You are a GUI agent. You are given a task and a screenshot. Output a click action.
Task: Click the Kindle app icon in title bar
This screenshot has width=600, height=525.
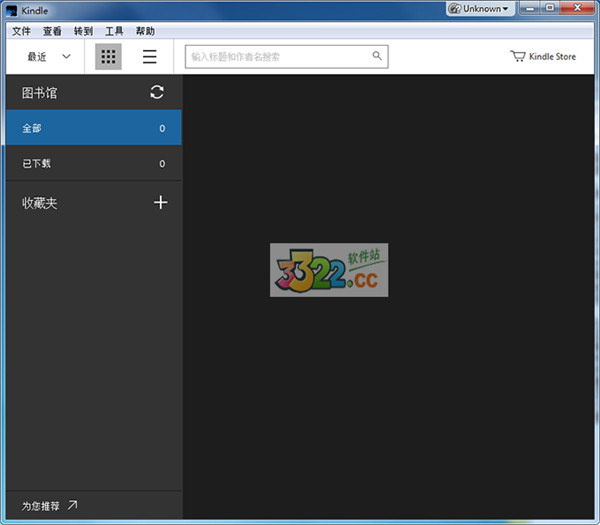[11, 10]
